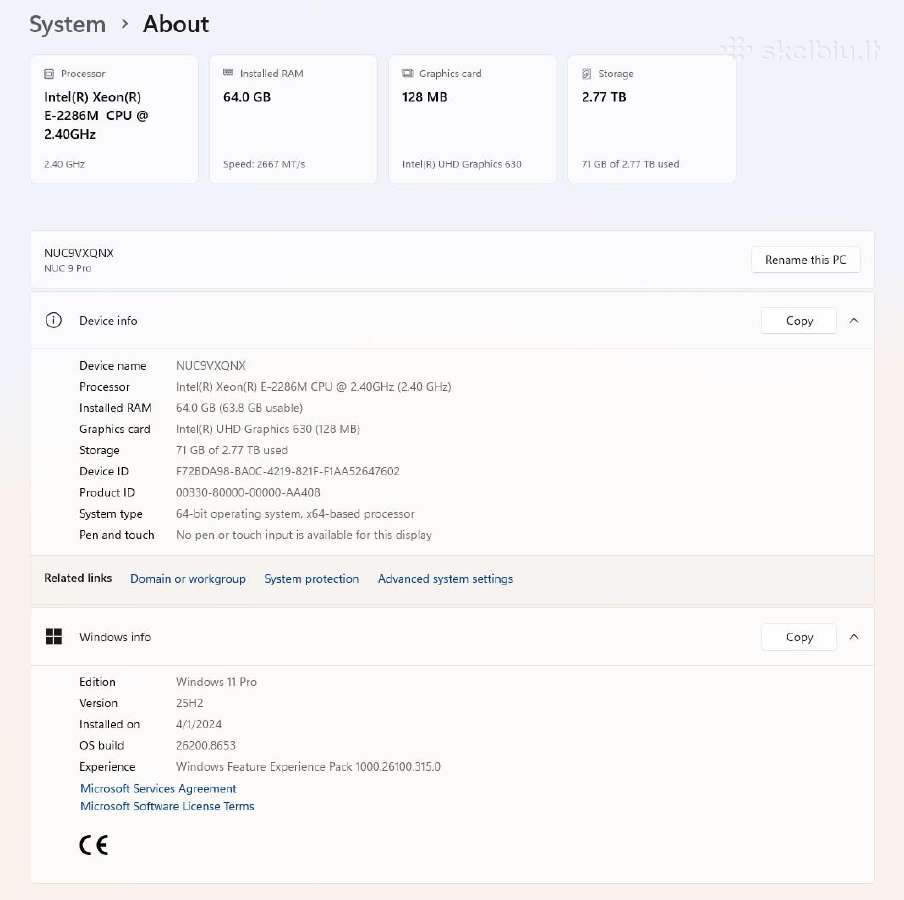Select OS build 26200.8653
Screen dimensions: 904x900
point(206,745)
